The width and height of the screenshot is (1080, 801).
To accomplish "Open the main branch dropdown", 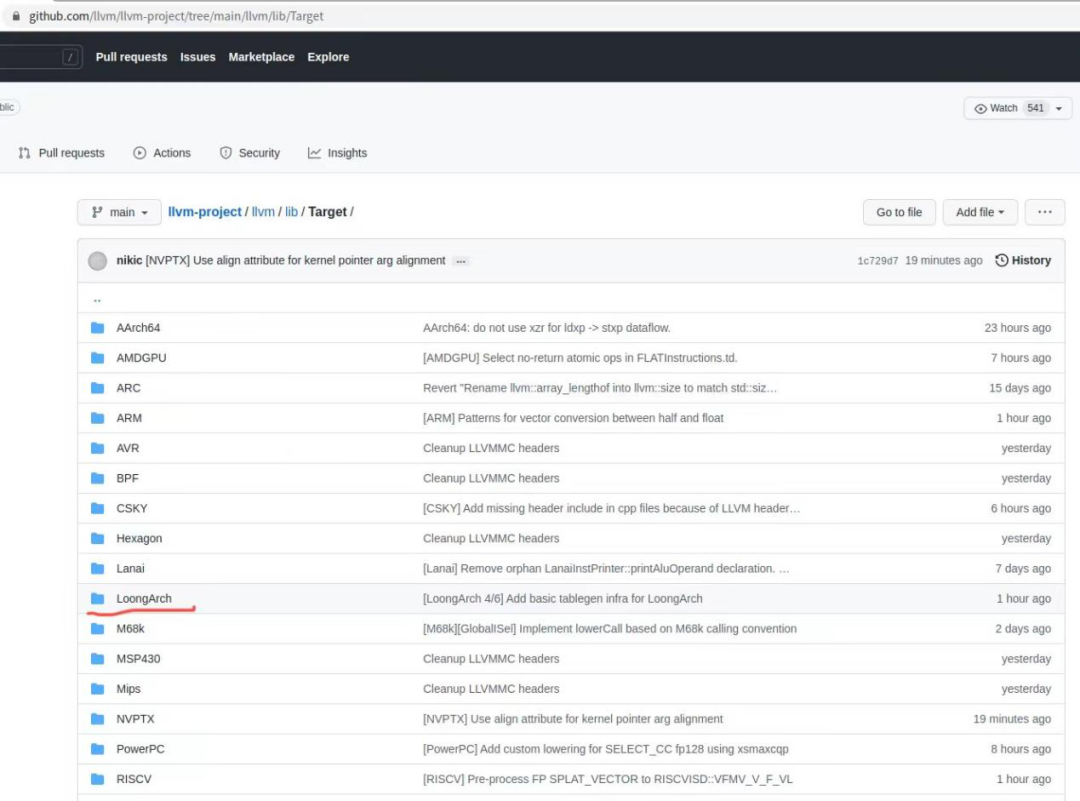I will [x=120, y=212].
